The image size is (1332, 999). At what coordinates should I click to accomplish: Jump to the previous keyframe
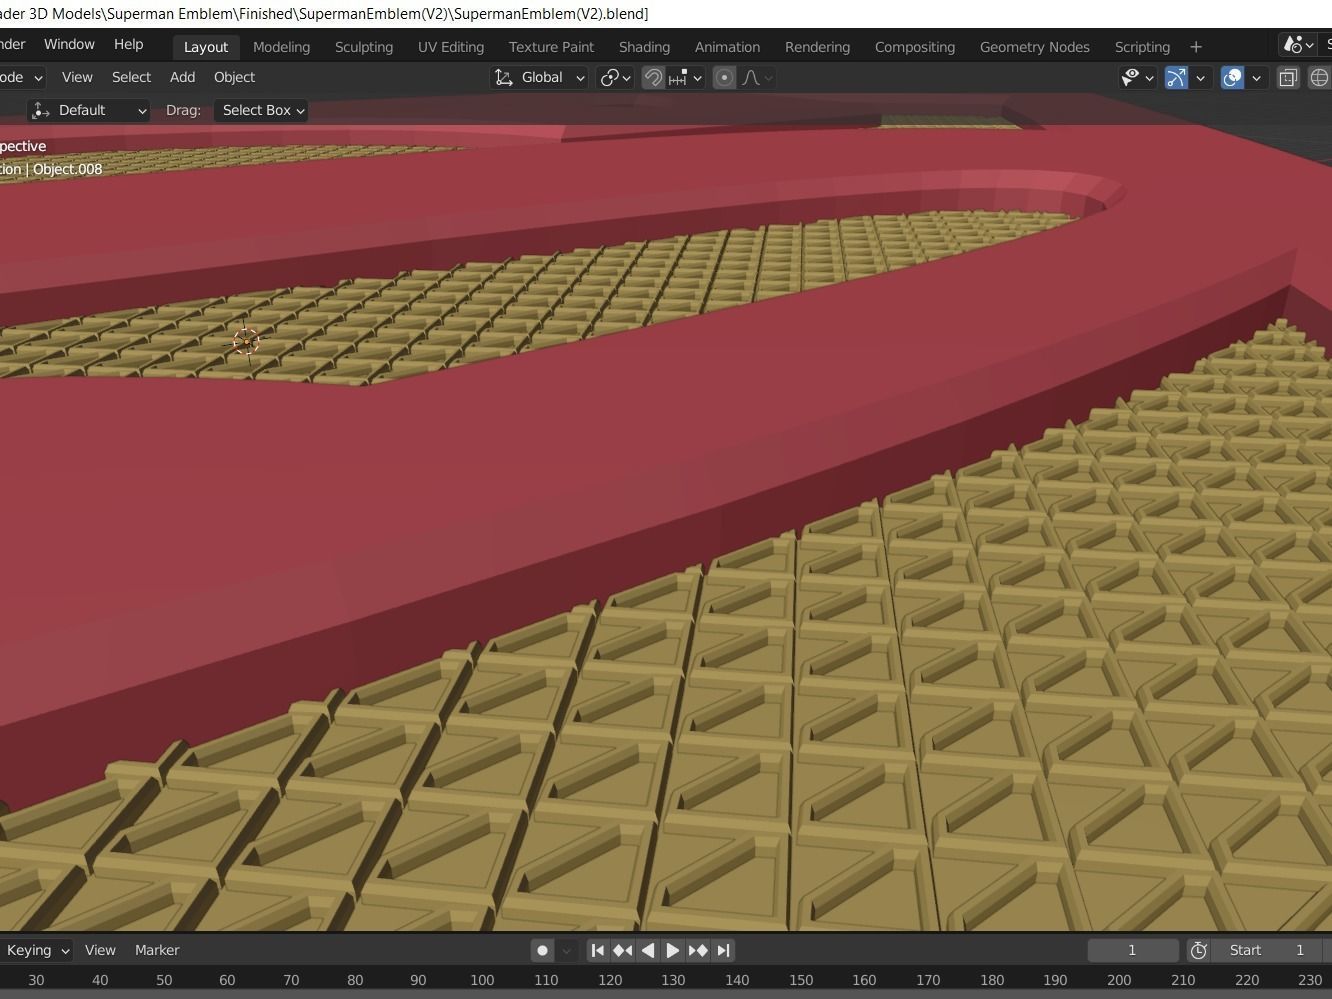point(622,950)
